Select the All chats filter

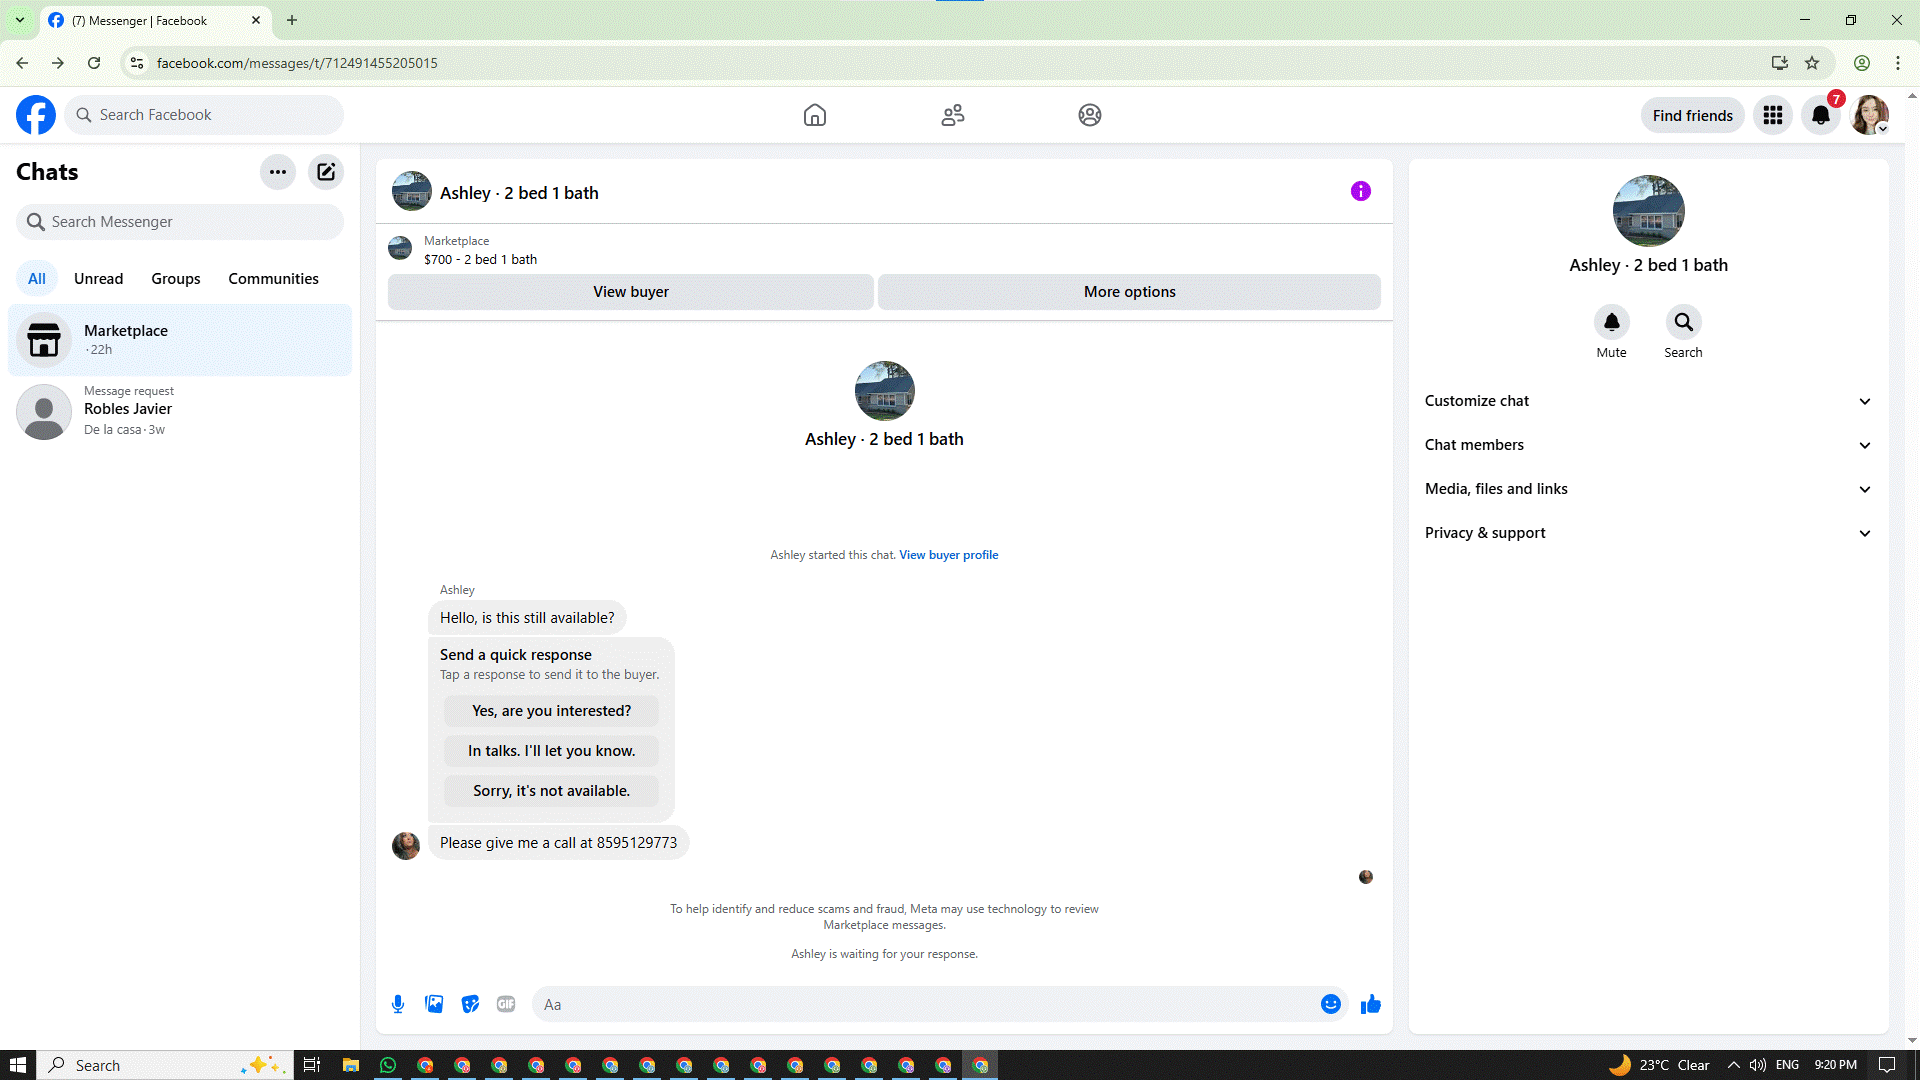tap(37, 279)
